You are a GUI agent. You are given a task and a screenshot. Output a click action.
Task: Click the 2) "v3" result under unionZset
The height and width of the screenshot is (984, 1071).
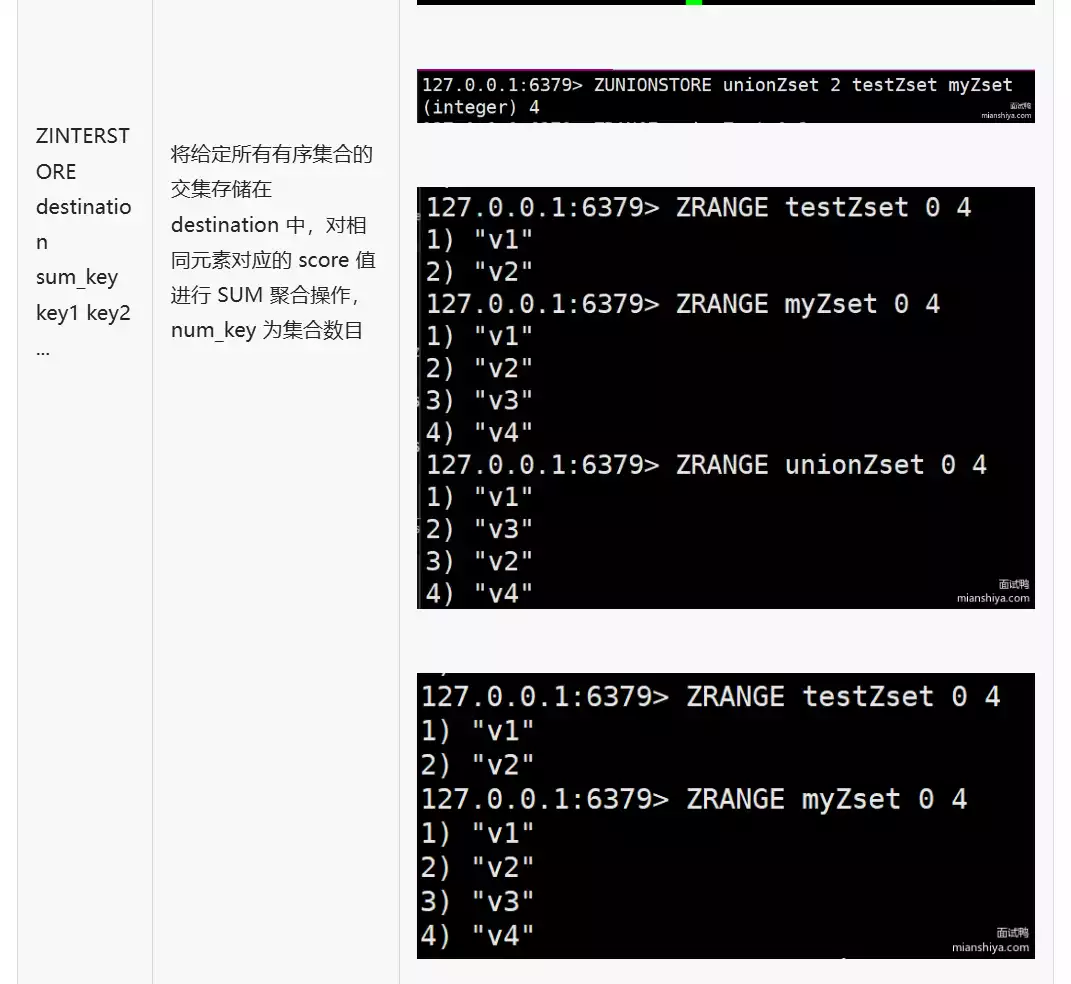(480, 529)
